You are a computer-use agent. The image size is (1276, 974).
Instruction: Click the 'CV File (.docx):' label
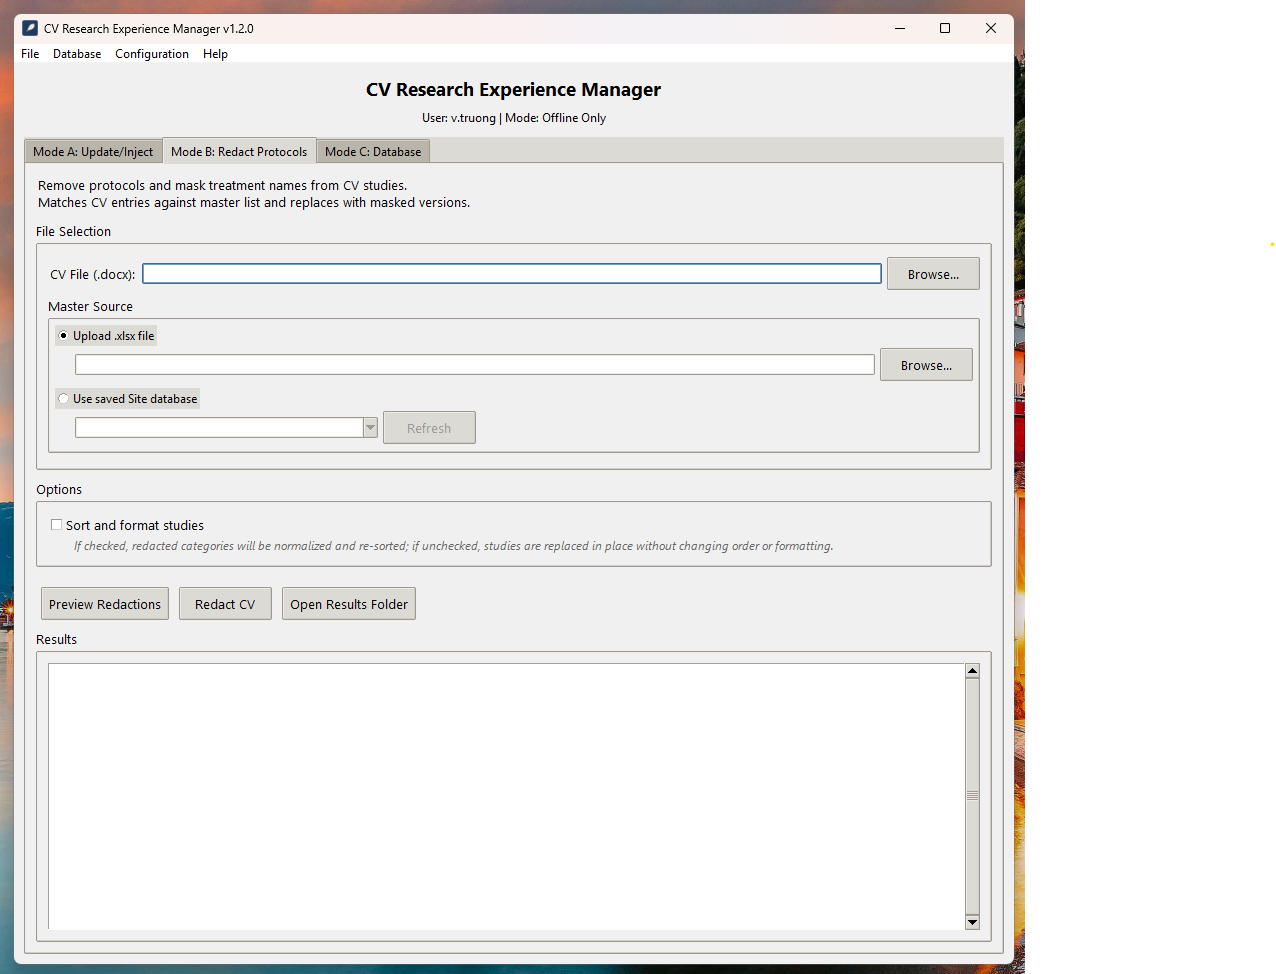[x=92, y=274]
